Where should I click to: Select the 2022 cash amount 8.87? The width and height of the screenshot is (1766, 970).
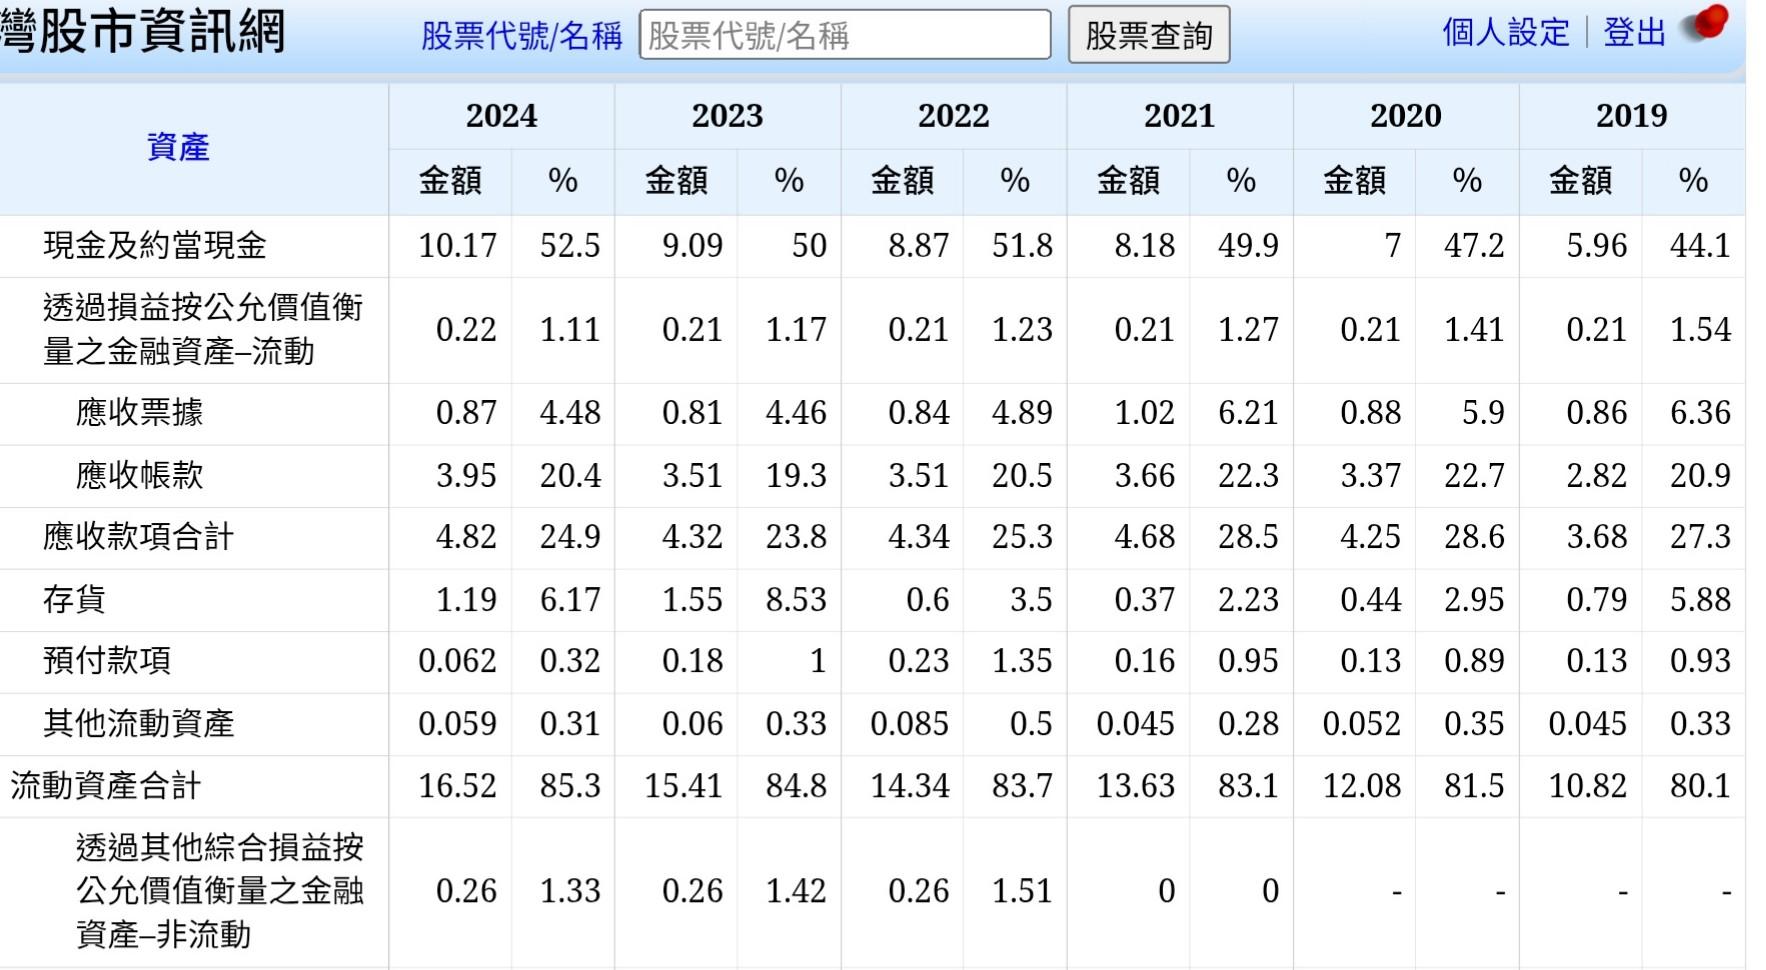pyautogui.click(x=918, y=246)
